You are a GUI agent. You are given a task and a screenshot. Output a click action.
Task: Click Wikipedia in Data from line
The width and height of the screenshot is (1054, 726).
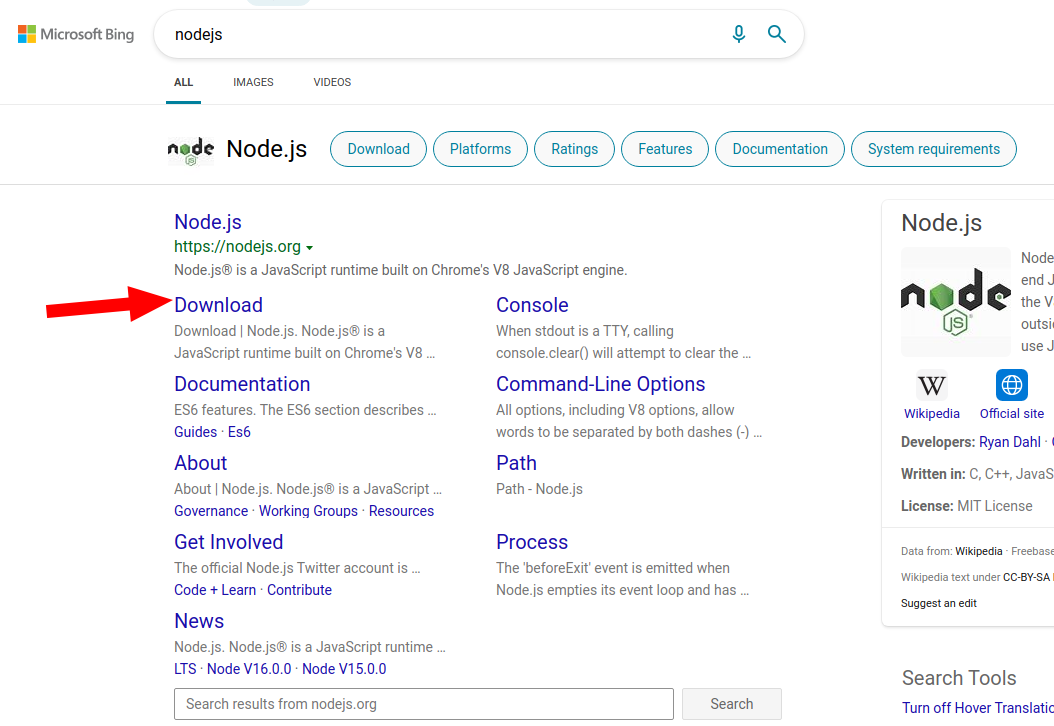click(x=979, y=551)
